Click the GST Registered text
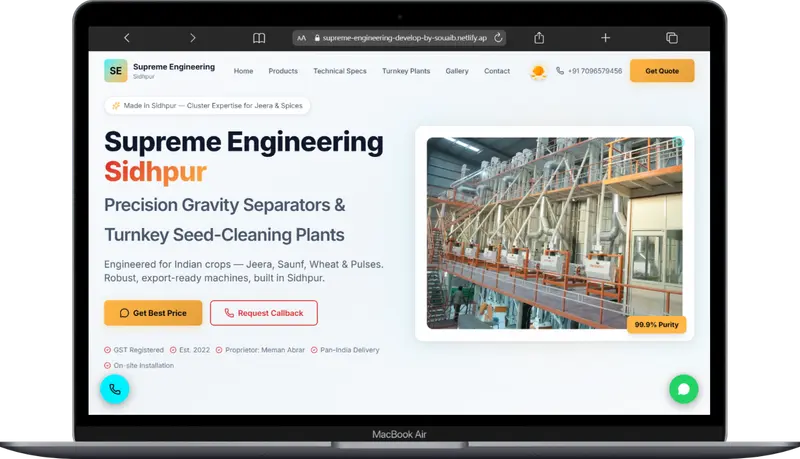Image resolution: width=800 pixels, height=459 pixels. click(x=139, y=350)
